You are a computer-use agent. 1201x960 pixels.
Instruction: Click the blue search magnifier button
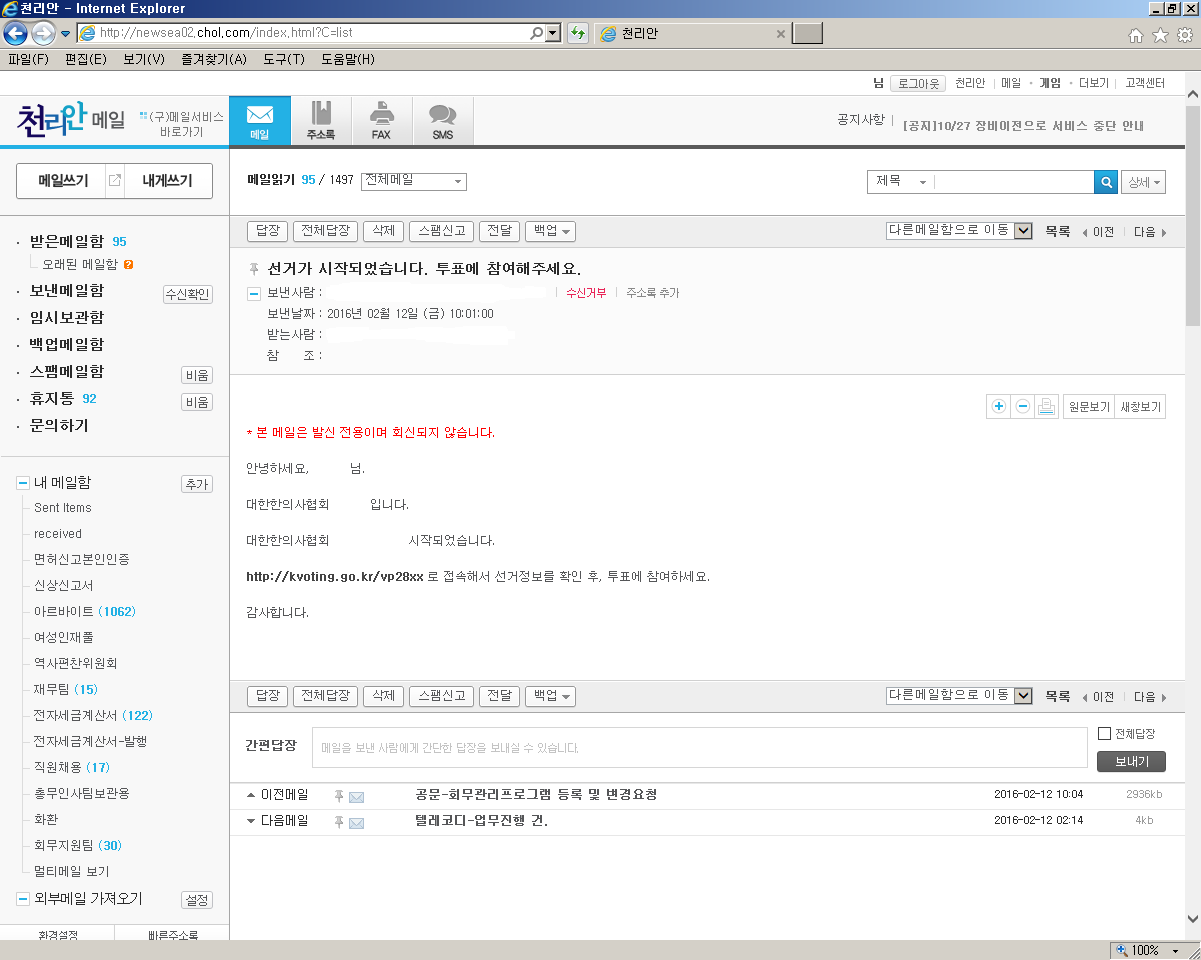(1106, 182)
